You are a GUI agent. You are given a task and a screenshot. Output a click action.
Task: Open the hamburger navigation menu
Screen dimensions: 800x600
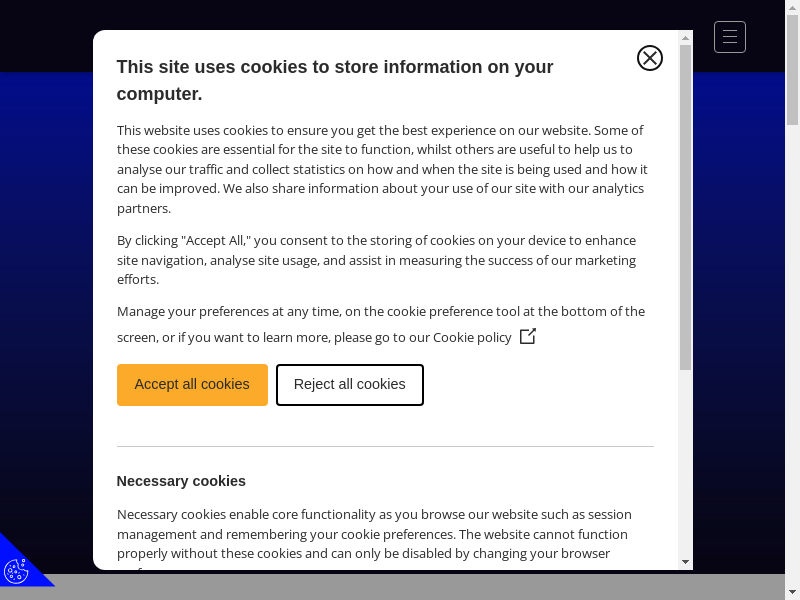730,37
